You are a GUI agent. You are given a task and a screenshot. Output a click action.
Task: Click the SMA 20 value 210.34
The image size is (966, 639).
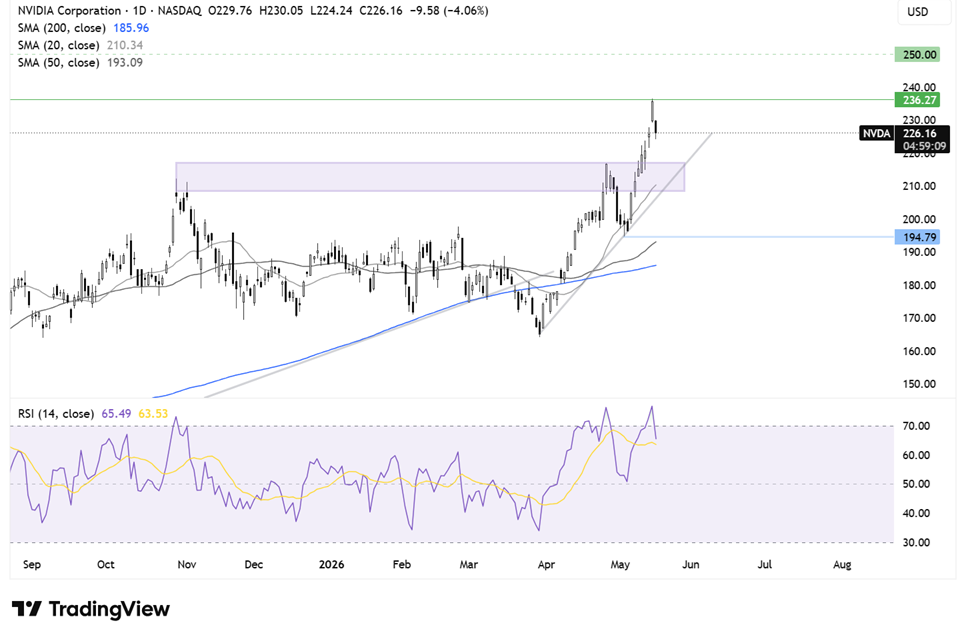(x=125, y=45)
